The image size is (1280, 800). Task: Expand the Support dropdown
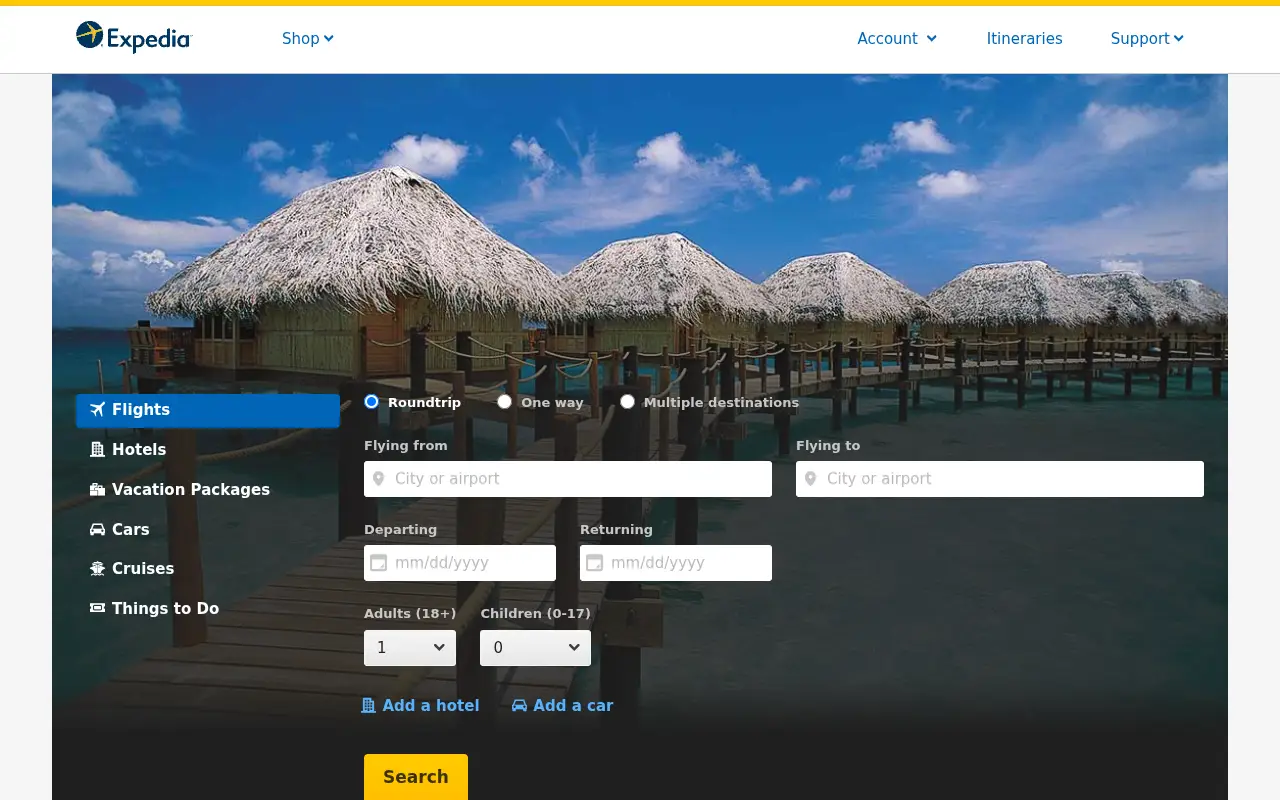1147,38
